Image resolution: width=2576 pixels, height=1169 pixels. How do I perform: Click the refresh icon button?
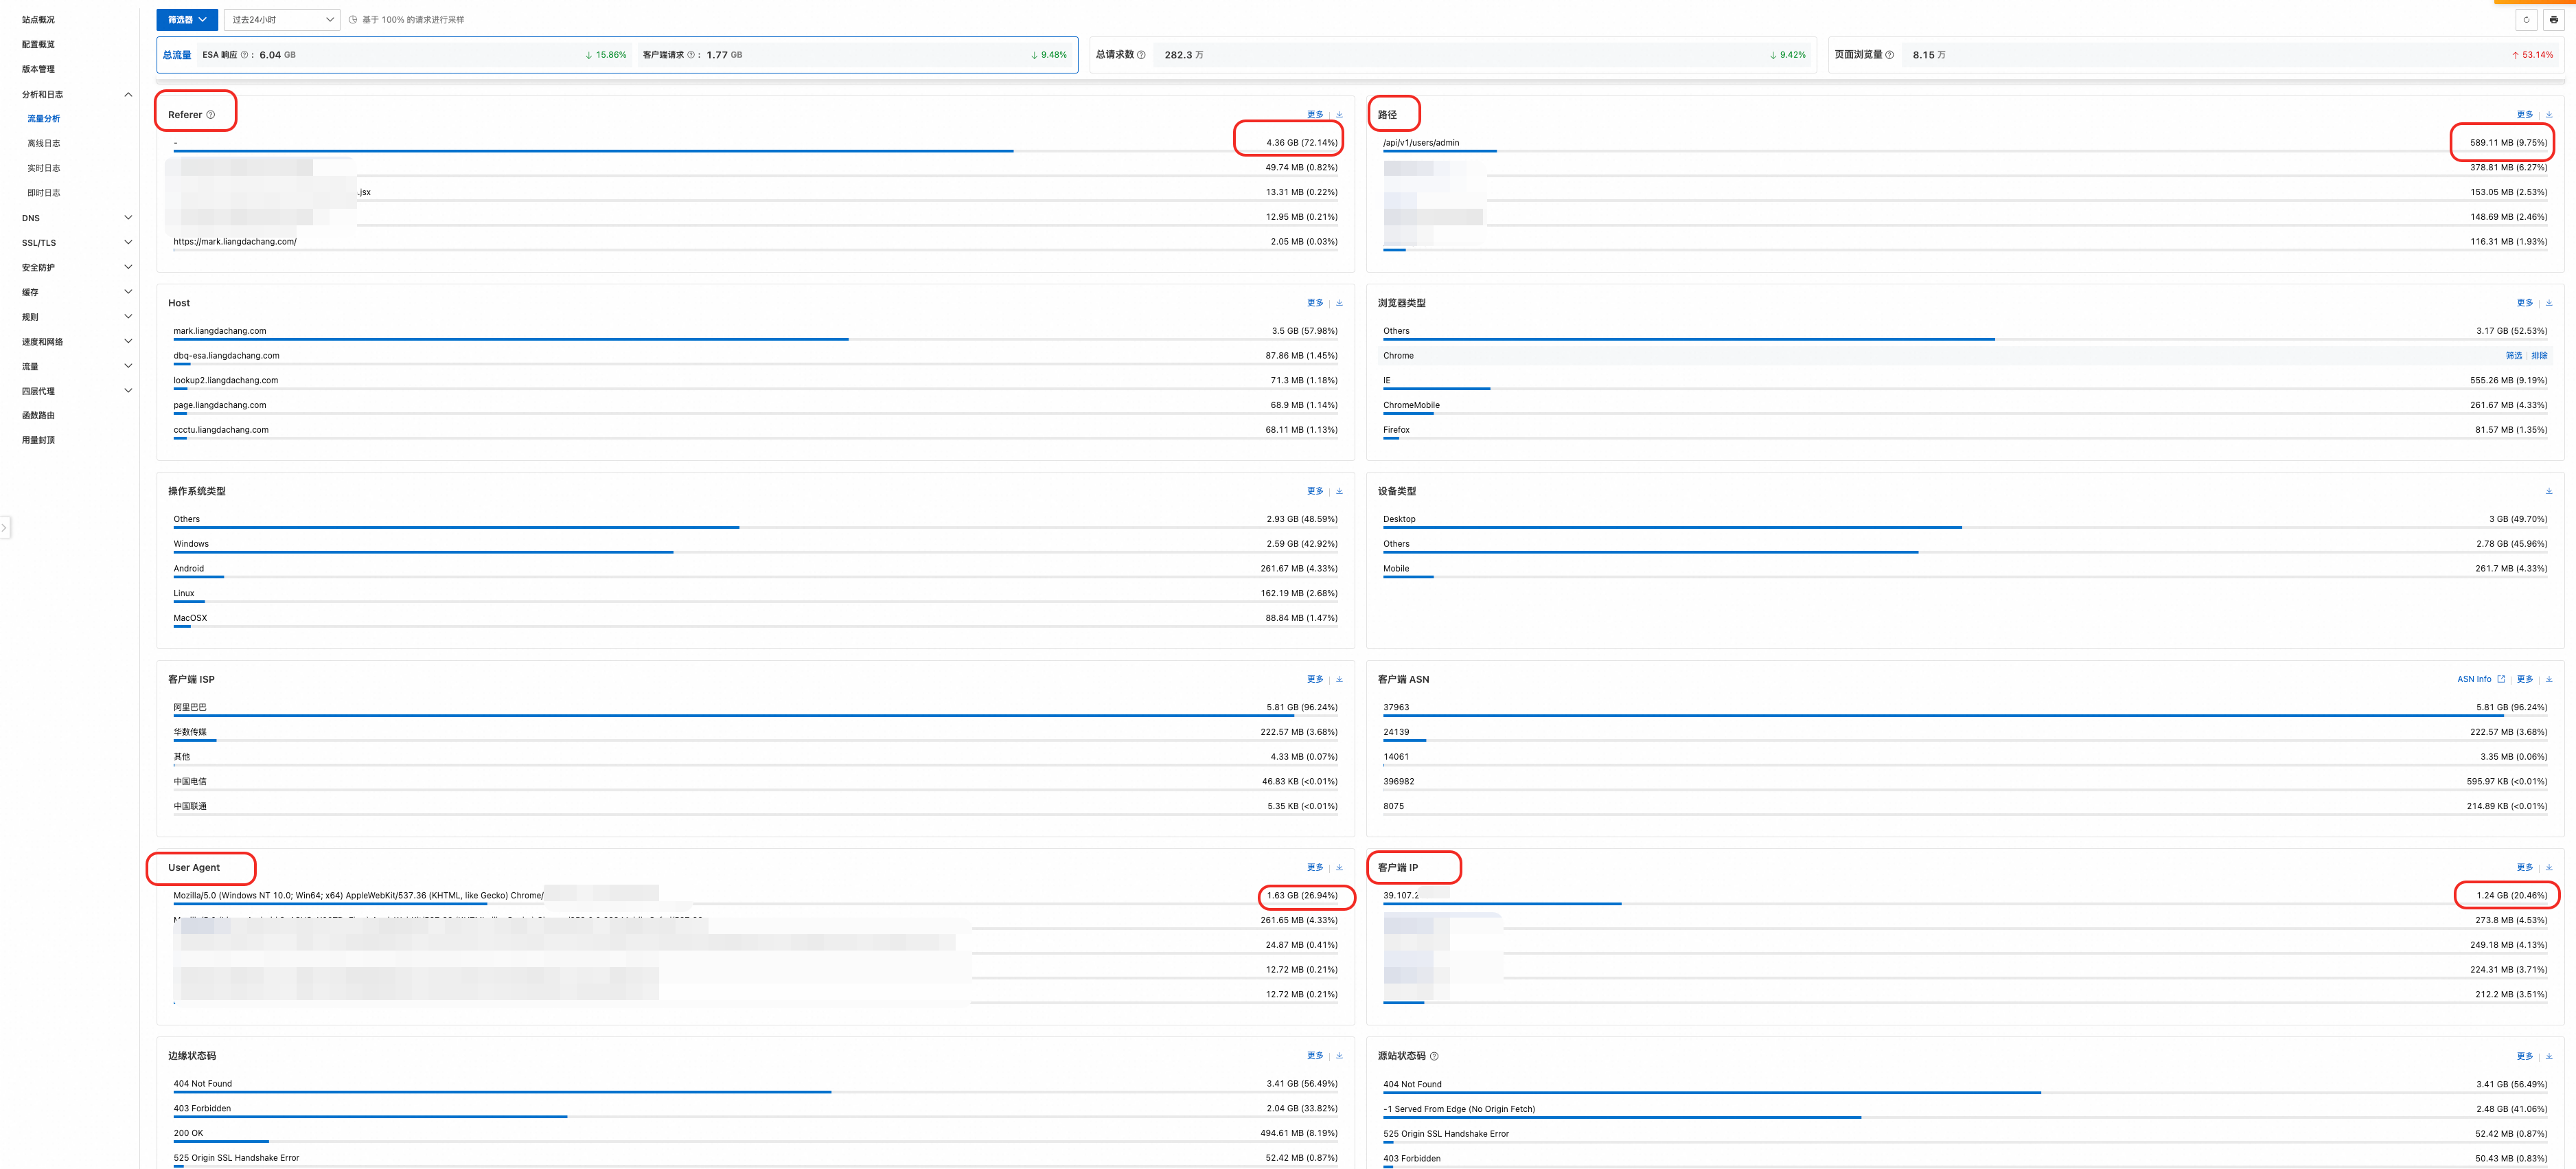[2526, 20]
